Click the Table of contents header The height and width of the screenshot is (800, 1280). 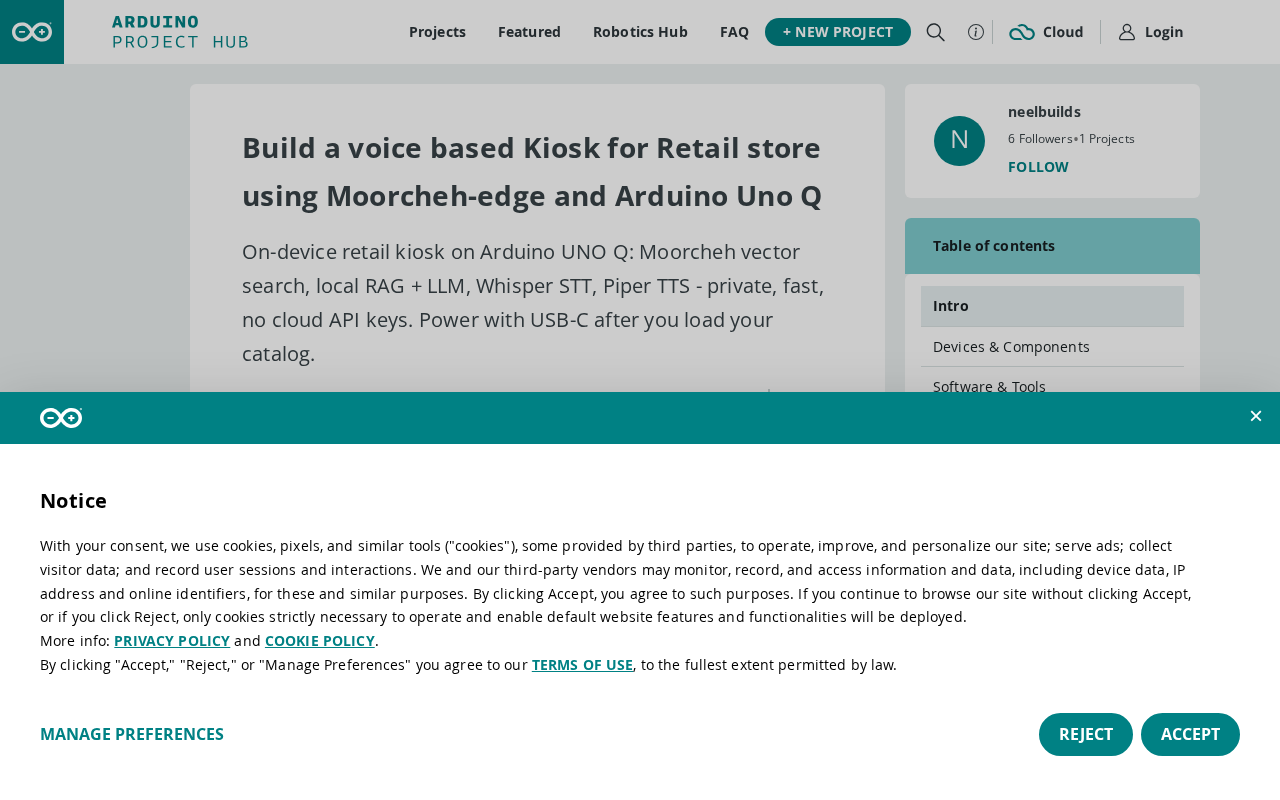click(1052, 246)
